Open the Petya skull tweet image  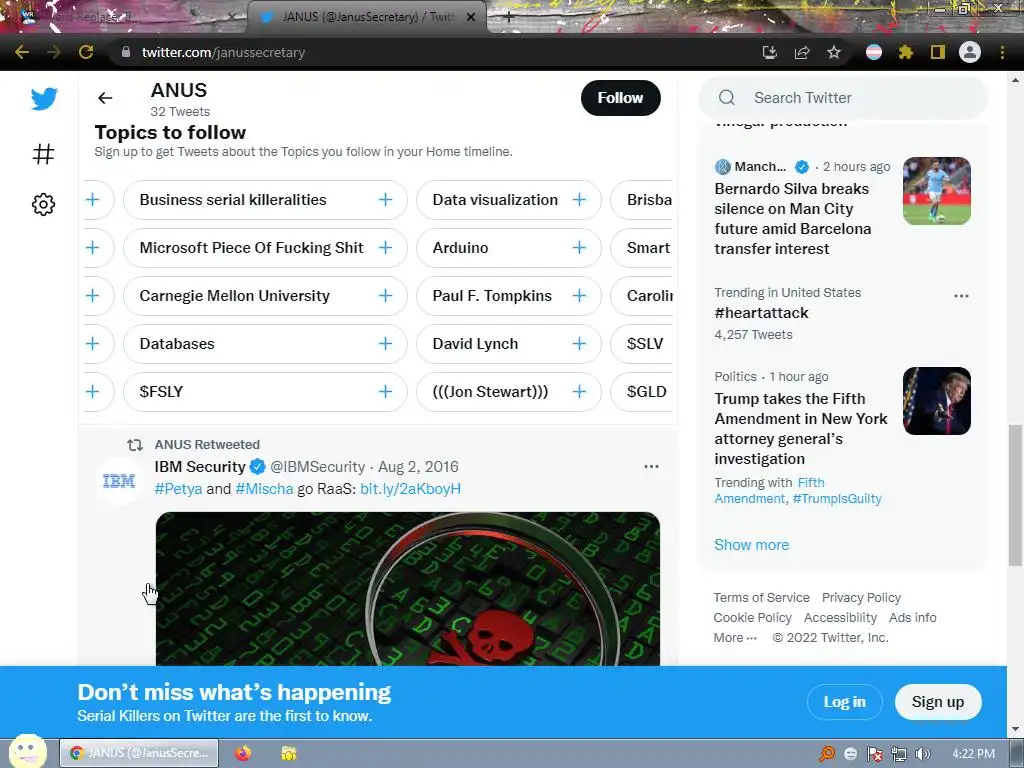[x=408, y=589]
